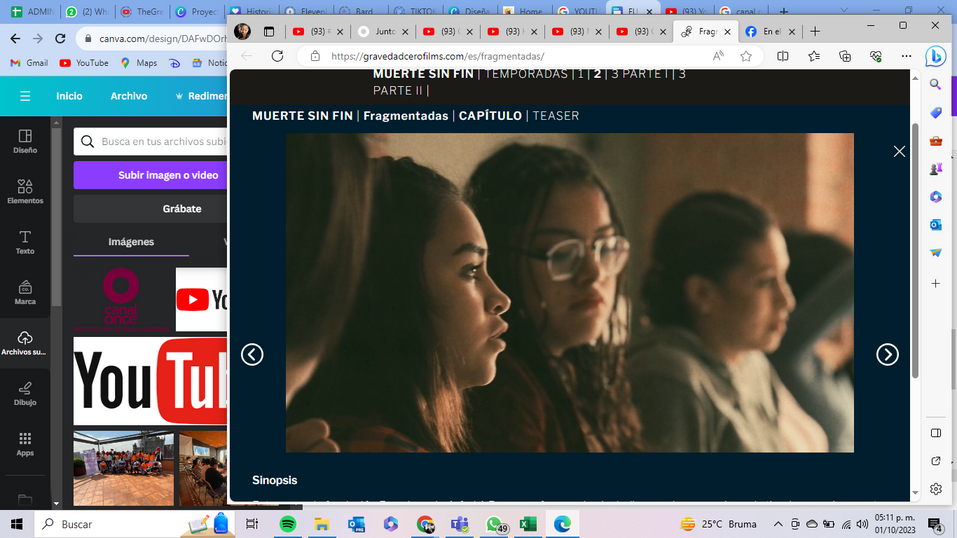Open Gmail bookmark in Chrome
The height and width of the screenshot is (538, 957).
click(x=29, y=63)
